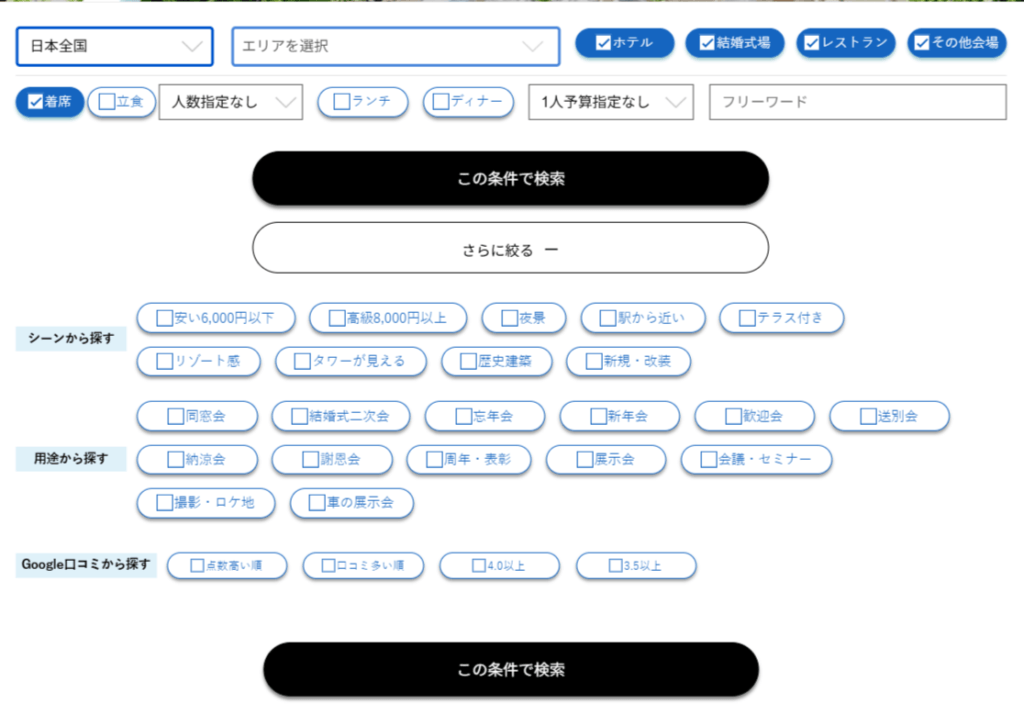Open the エリアを選択 dropdown
Image resolution: width=1024 pixels, height=715 pixels.
(396, 46)
